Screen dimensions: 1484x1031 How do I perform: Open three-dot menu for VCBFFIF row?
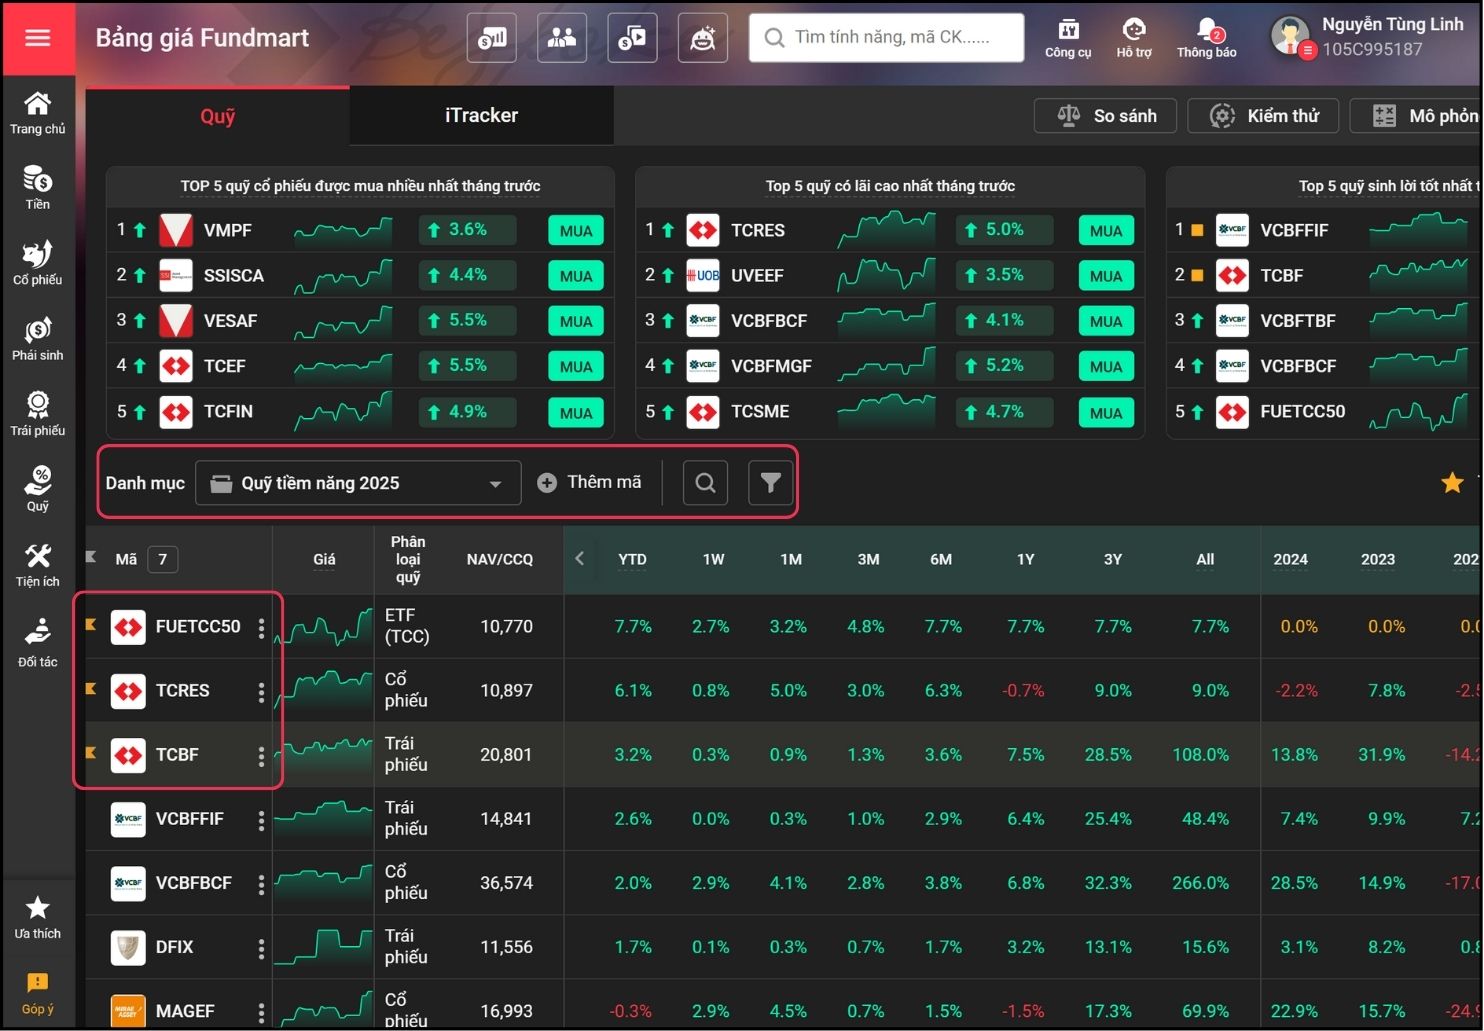[x=261, y=819]
